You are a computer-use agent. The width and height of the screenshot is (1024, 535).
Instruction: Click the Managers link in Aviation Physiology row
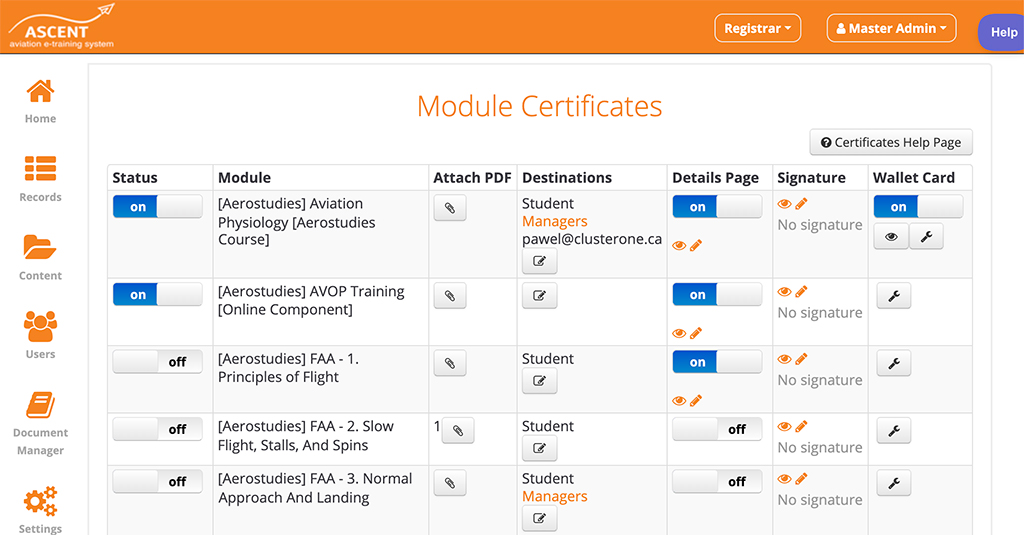(554, 221)
